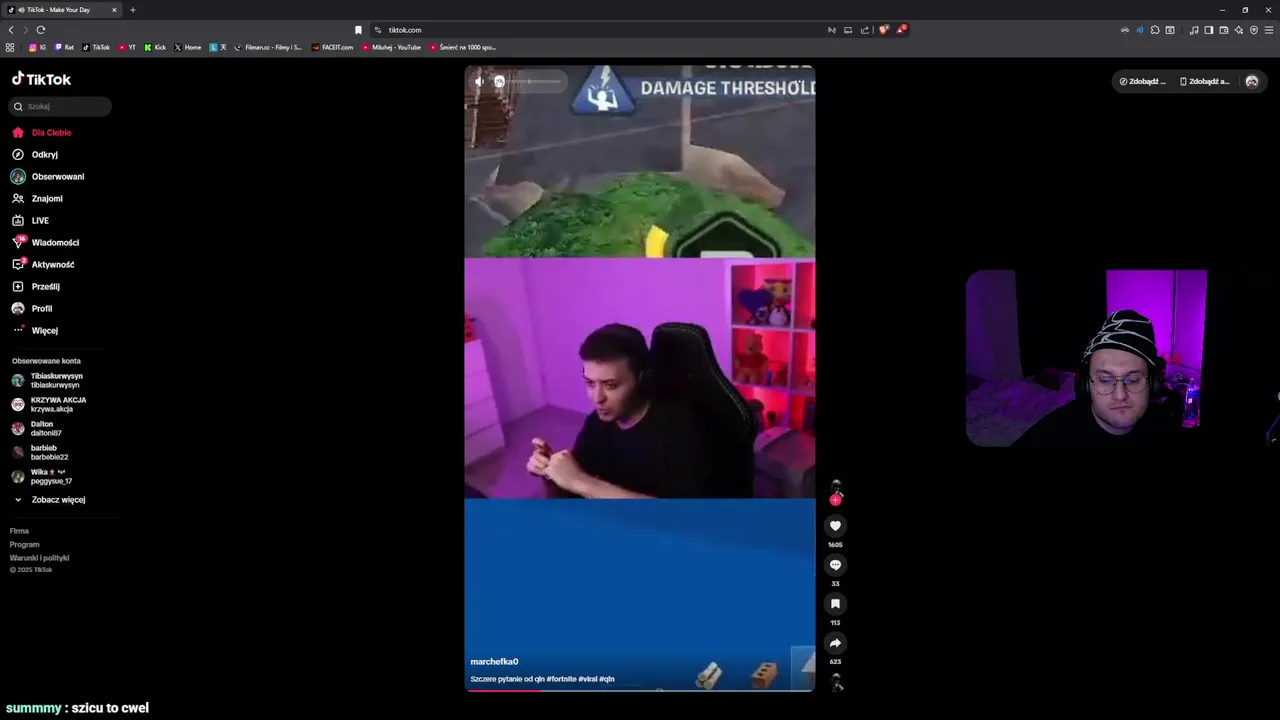The height and width of the screenshot is (720, 1280).
Task: Open Filman.cc bookmark
Action: [x=268, y=47]
